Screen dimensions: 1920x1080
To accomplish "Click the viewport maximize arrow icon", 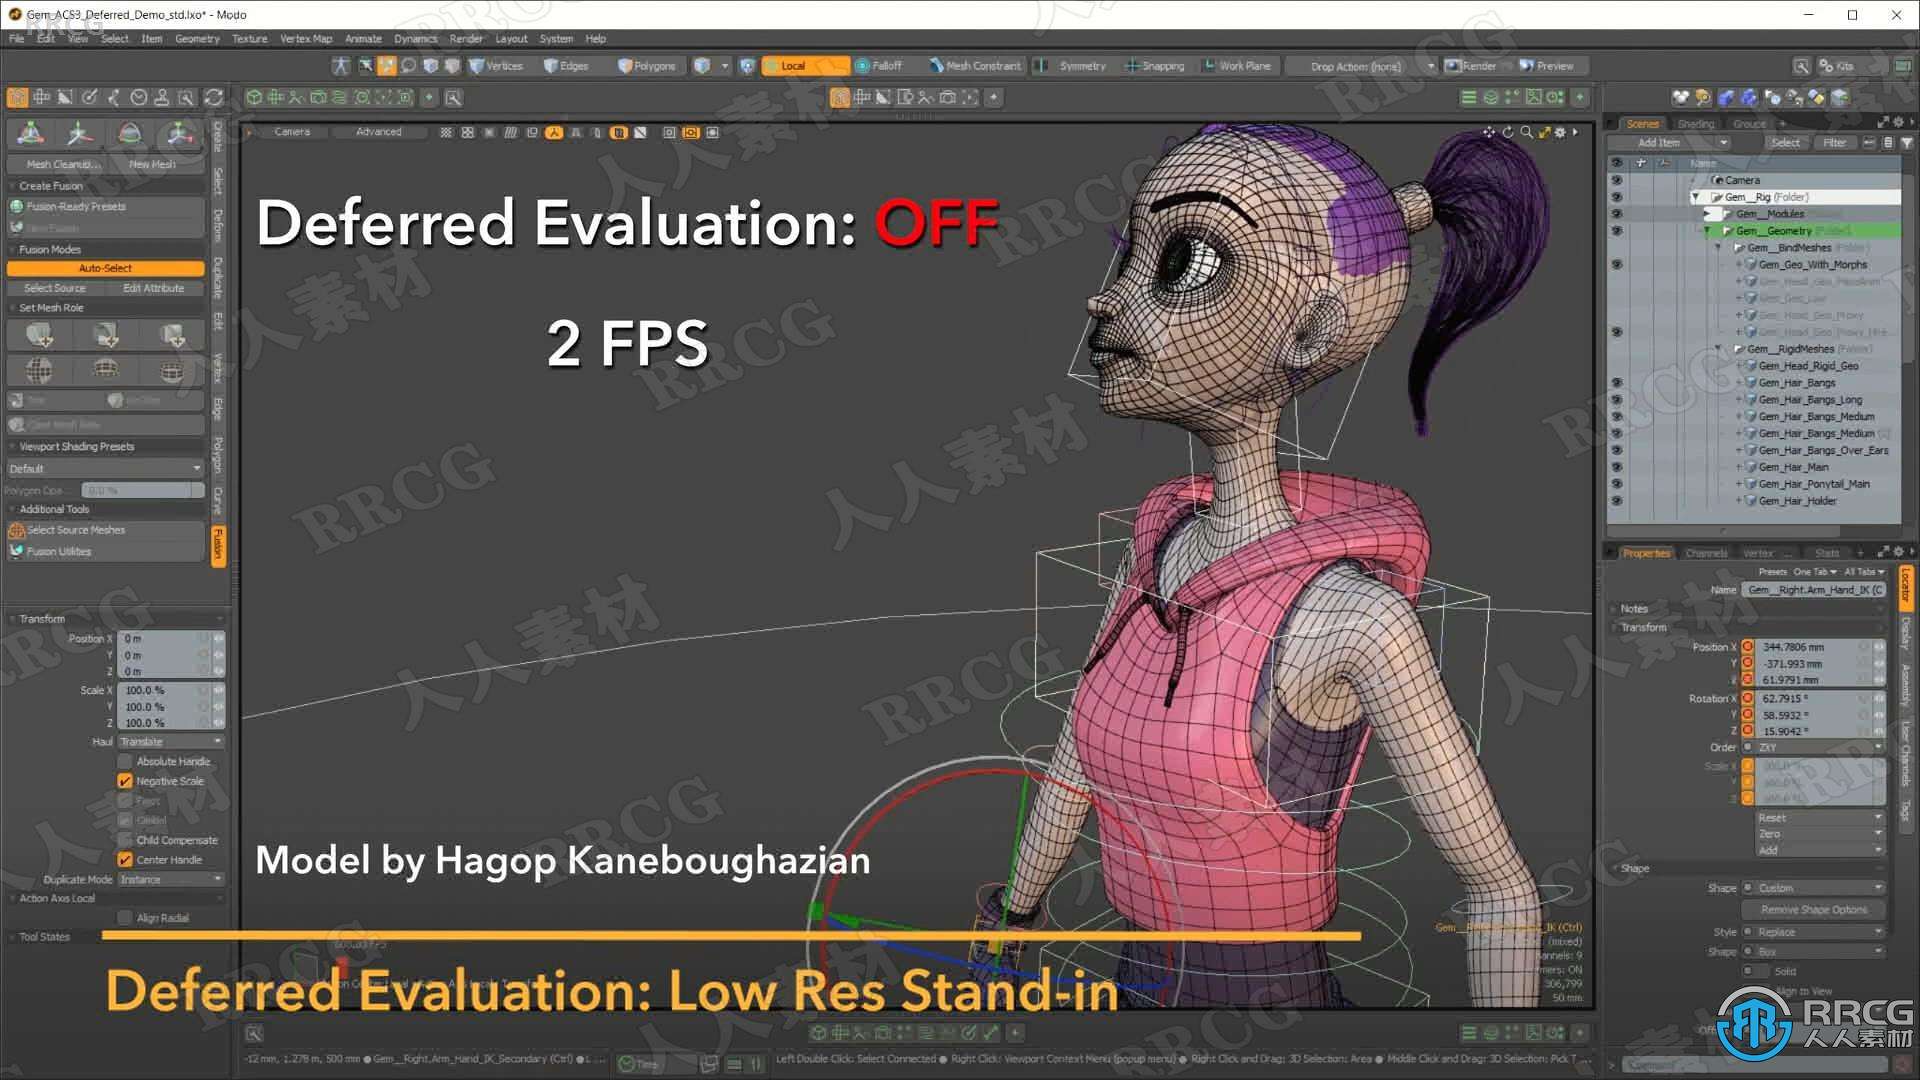I will click(x=1544, y=132).
